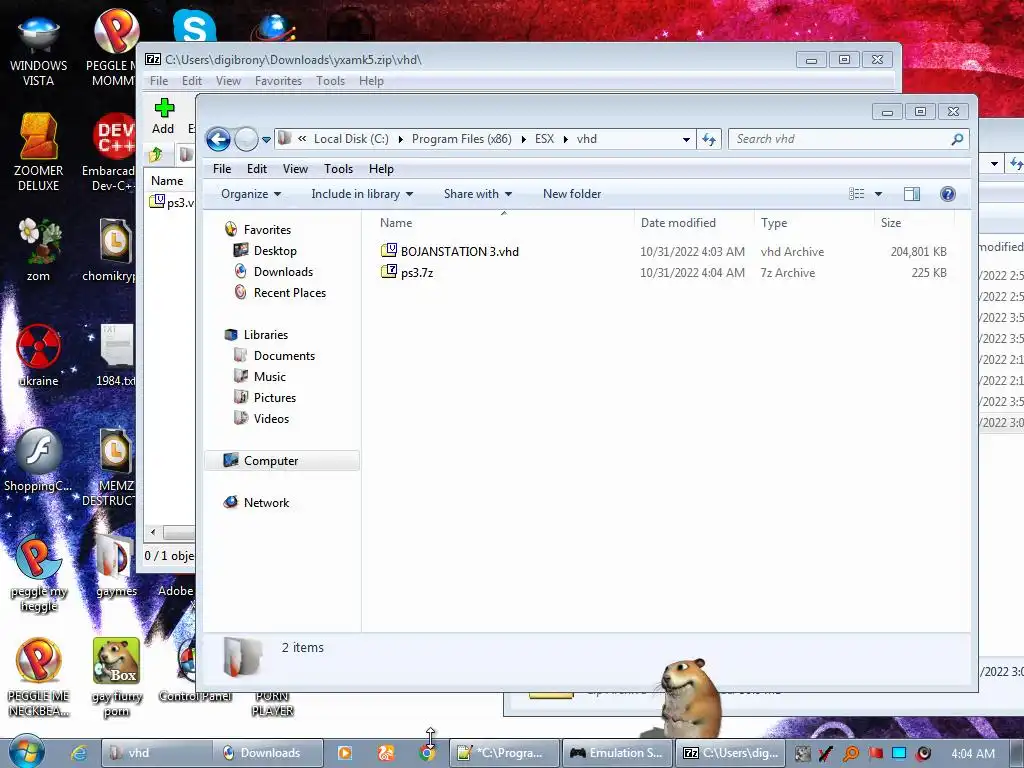Screen dimensions: 1024x768
Task: Click the search magnifier icon
Action: (x=957, y=139)
